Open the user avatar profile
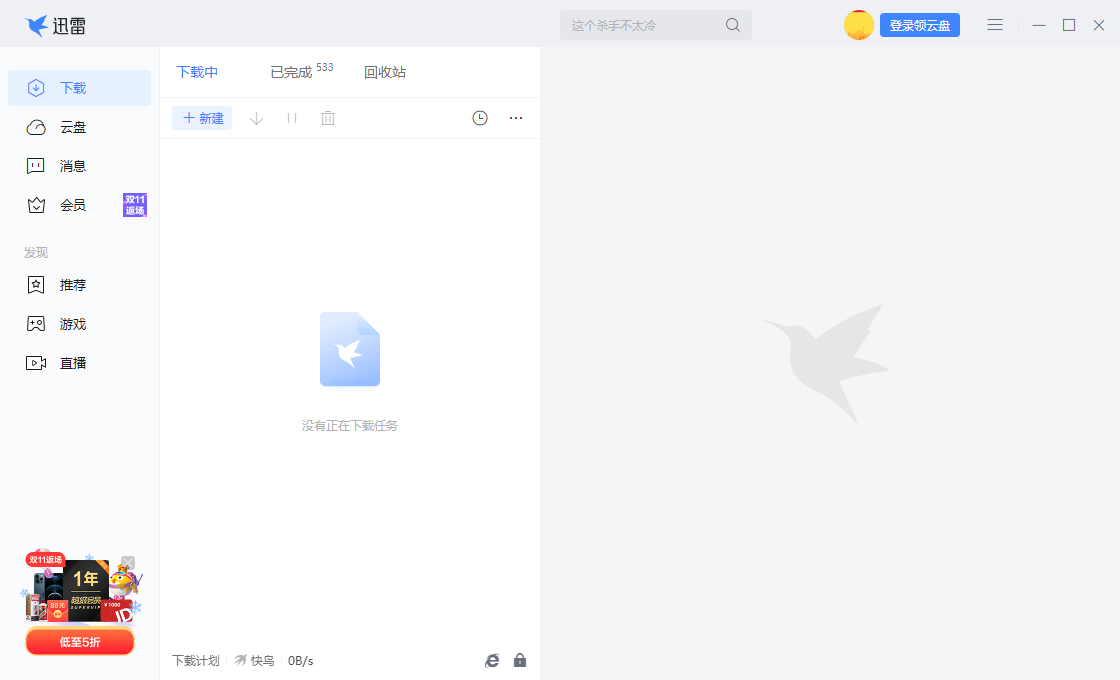Viewport: 1120px width, 680px height. pos(858,25)
